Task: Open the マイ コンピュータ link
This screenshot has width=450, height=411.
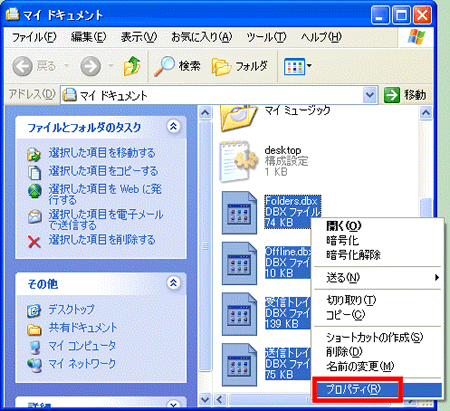Action: 82,345
